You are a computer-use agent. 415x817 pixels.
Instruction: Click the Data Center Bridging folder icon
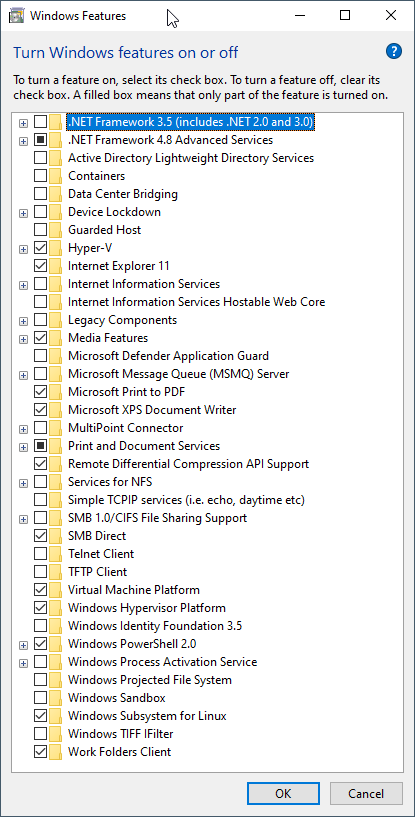[x=56, y=194]
